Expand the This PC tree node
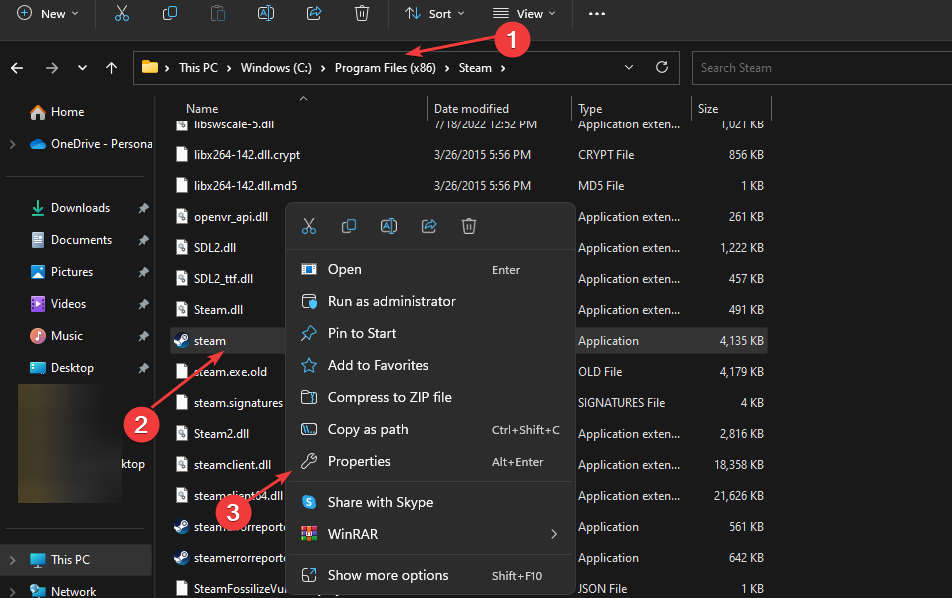This screenshot has width=952, height=598. (13, 560)
